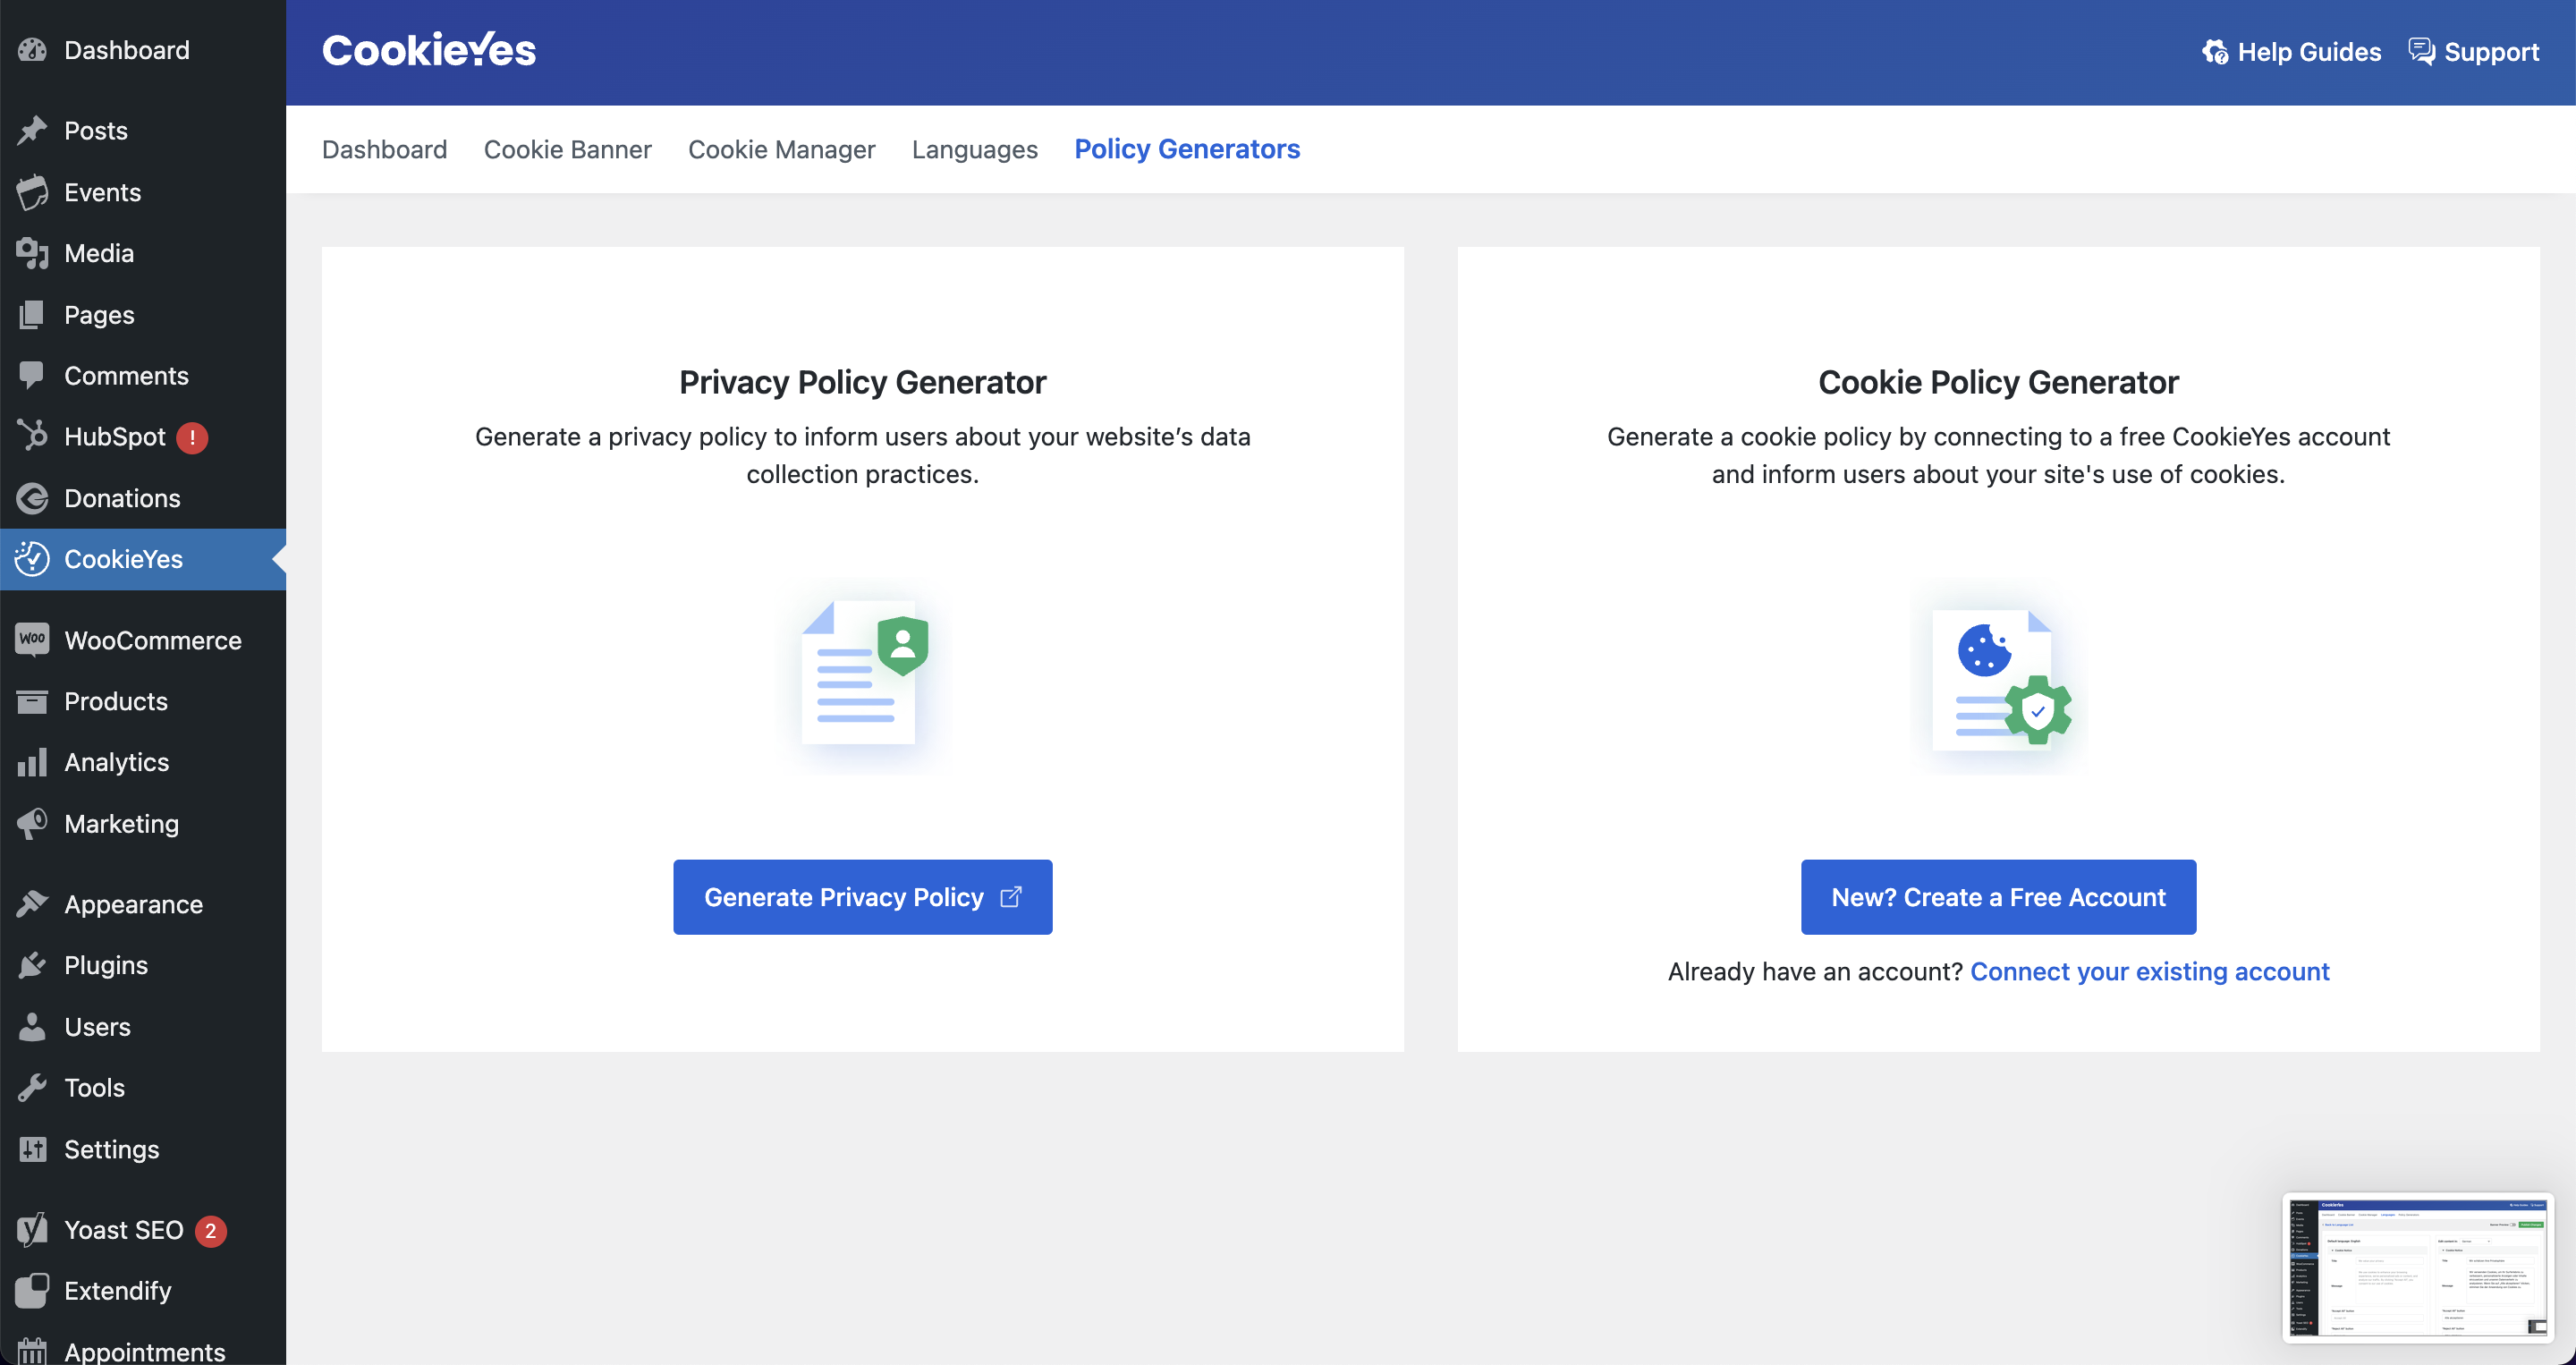Click the Events ticket icon
The image size is (2576, 1365).
(x=32, y=192)
